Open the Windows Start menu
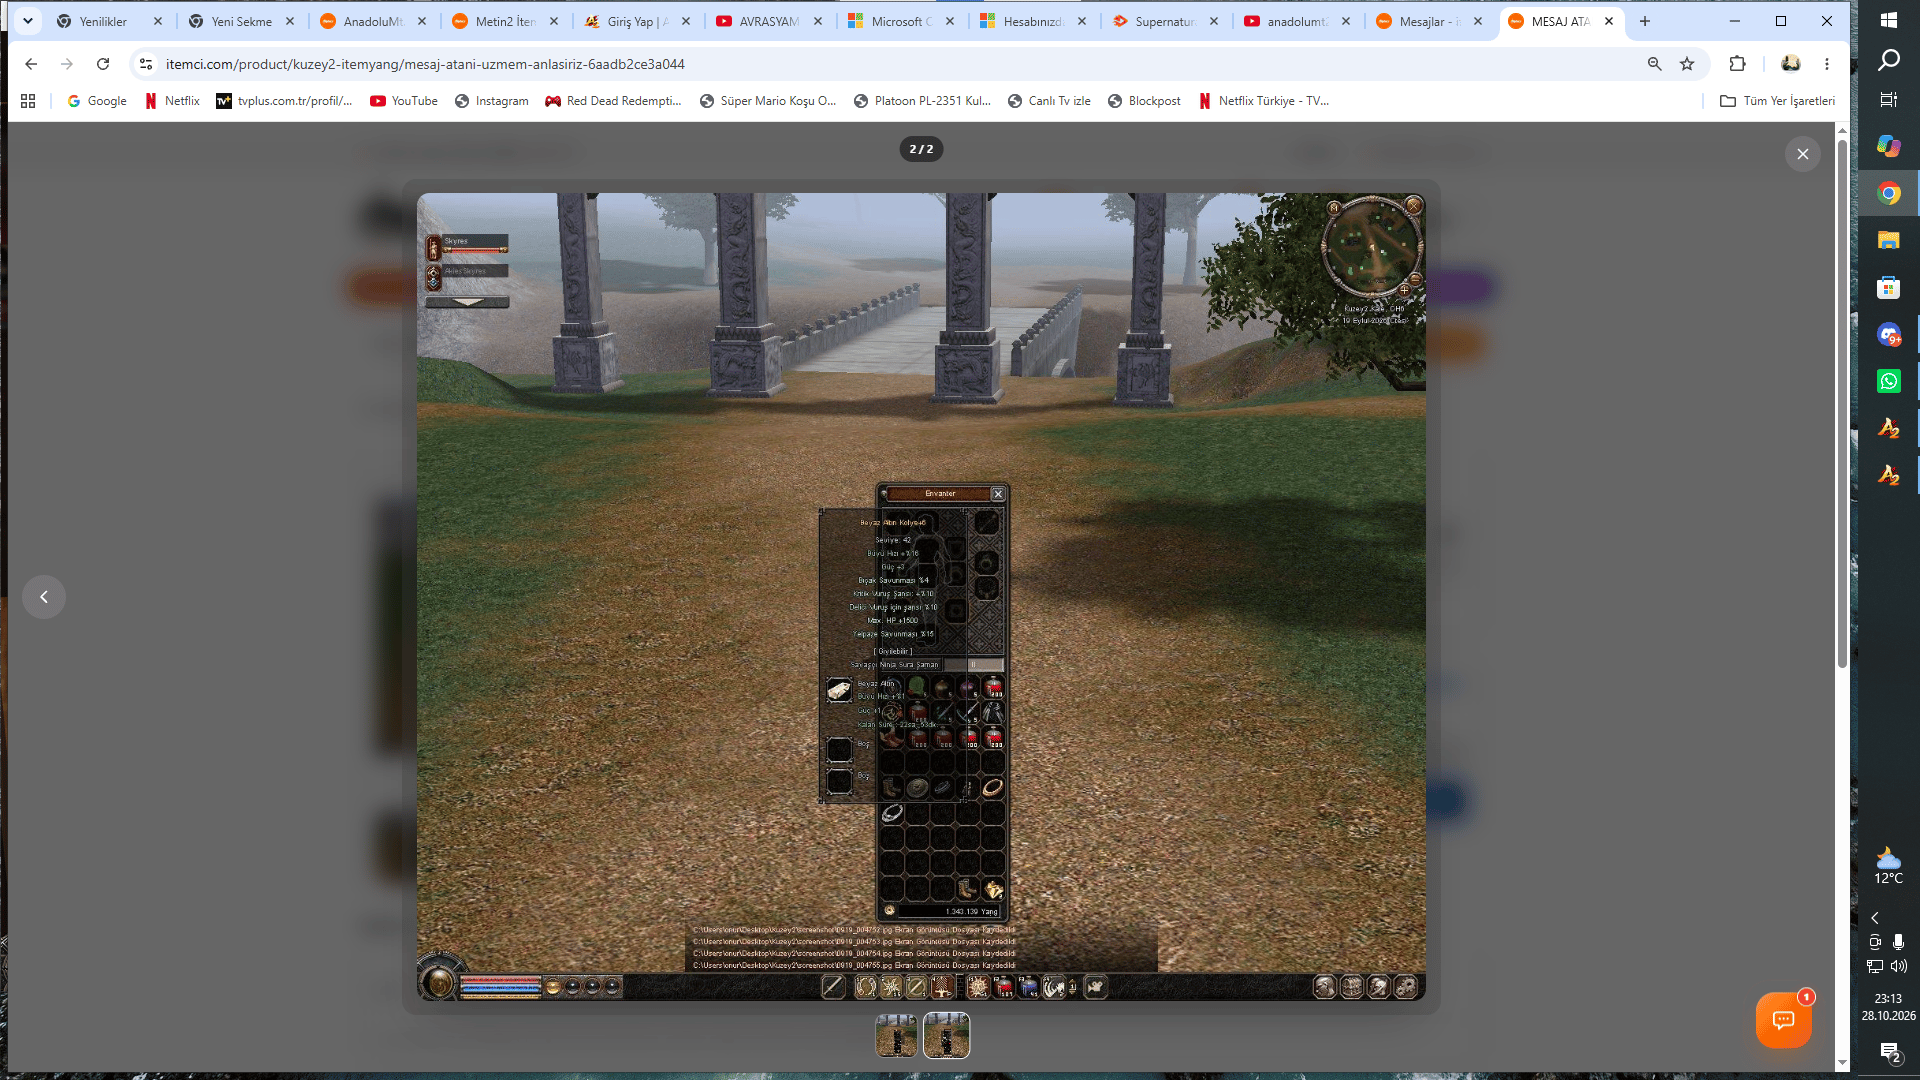The image size is (1920, 1080). (1888, 20)
